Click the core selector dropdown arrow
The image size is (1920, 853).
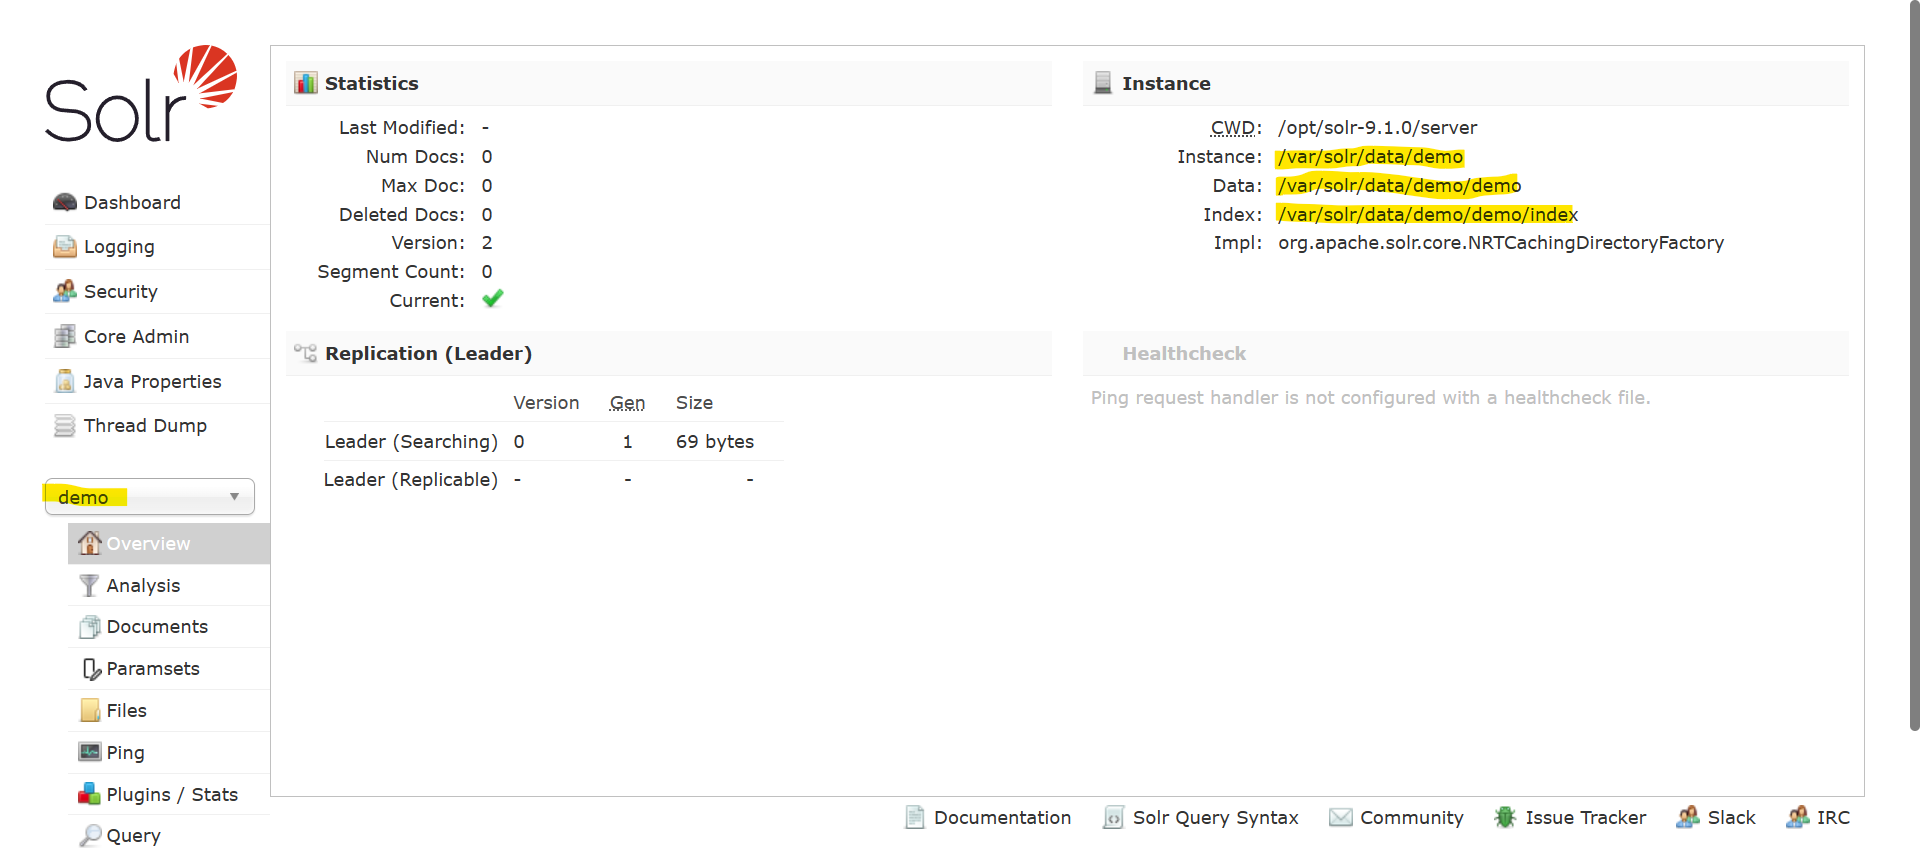(234, 497)
